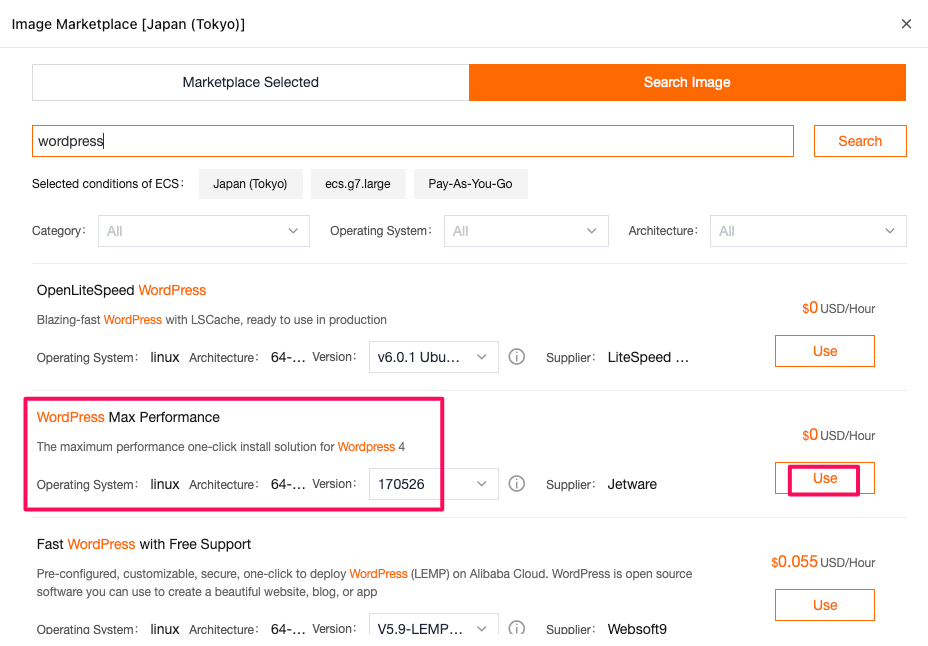The image size is (928, 646).
Task: Use the Fast WordPress with Free Support image
Action: 824,605
